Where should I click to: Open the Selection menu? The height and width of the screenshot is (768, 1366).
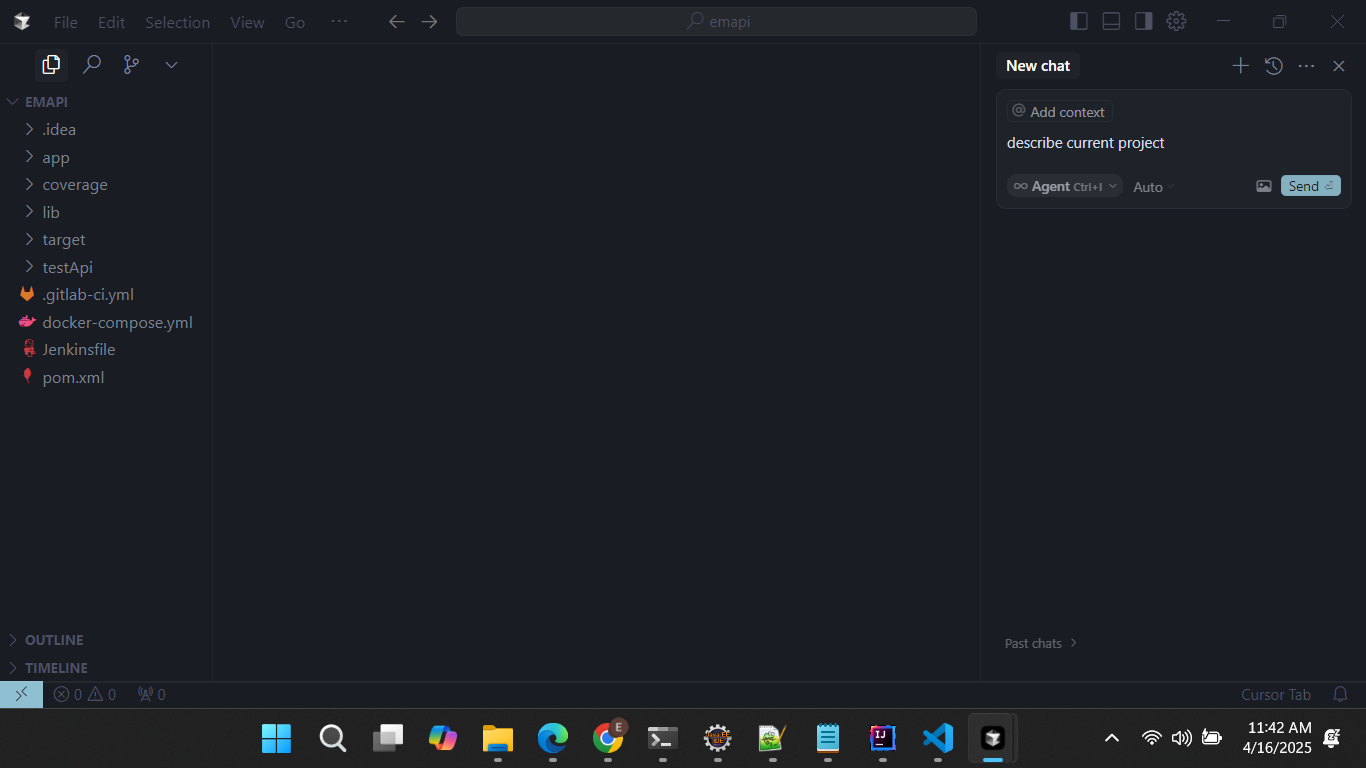tap(177, 22)
